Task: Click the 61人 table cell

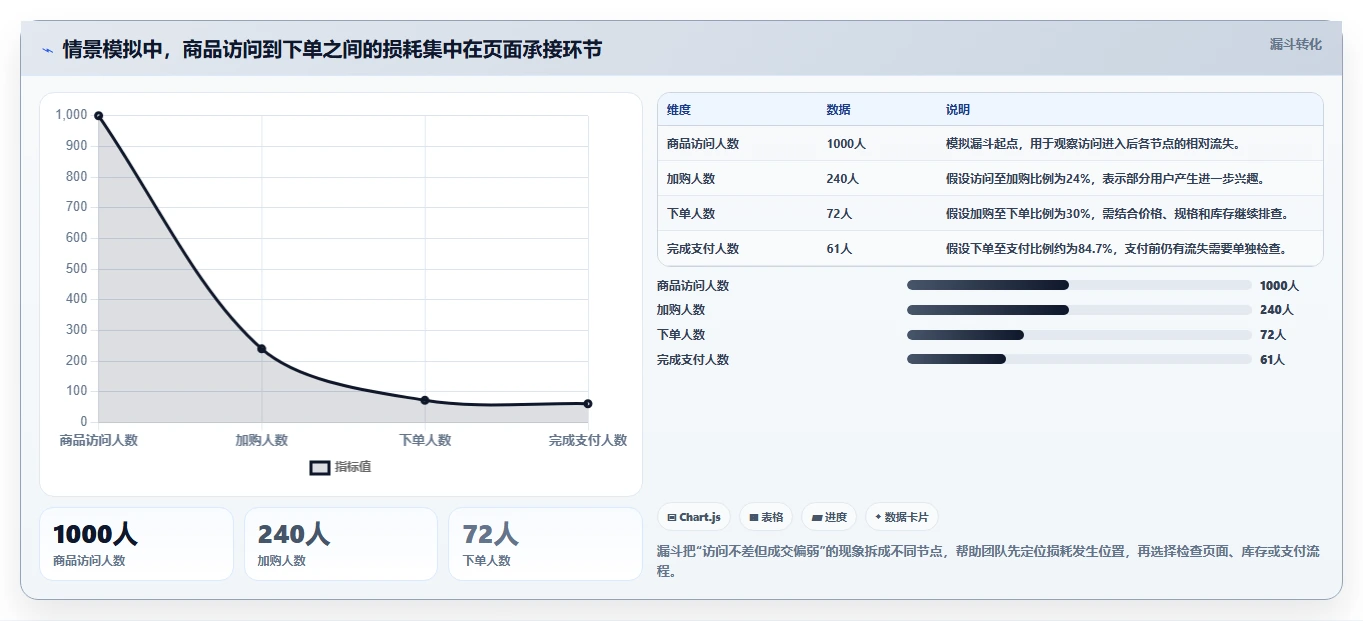Action: pos(840,249)
